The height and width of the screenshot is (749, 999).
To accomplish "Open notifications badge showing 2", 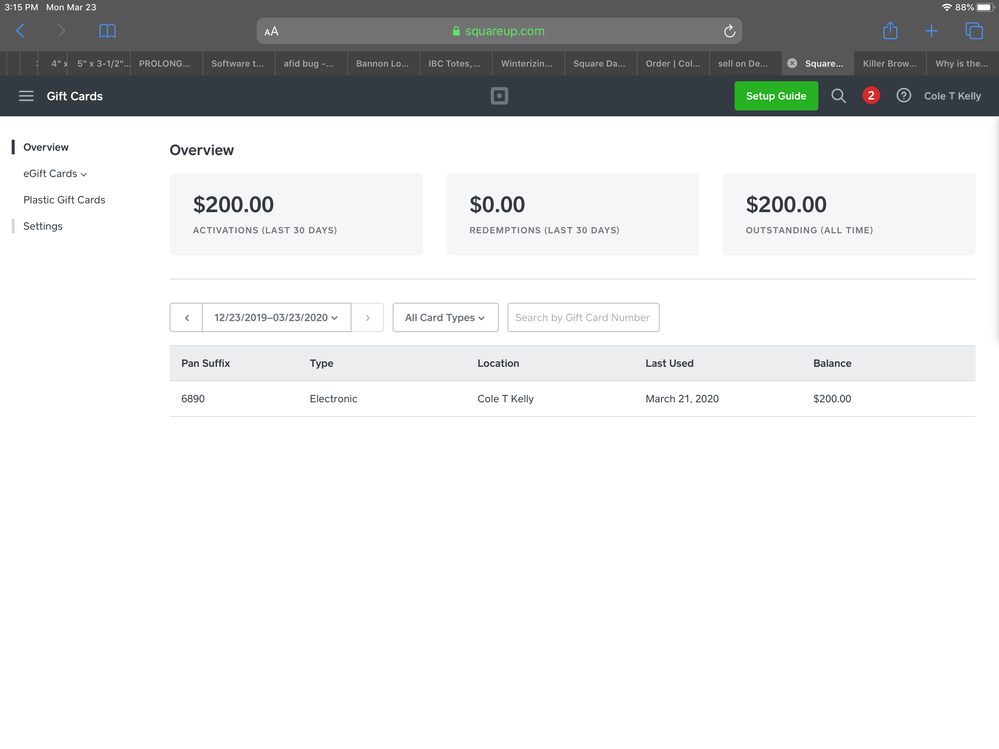I will 871,96.
